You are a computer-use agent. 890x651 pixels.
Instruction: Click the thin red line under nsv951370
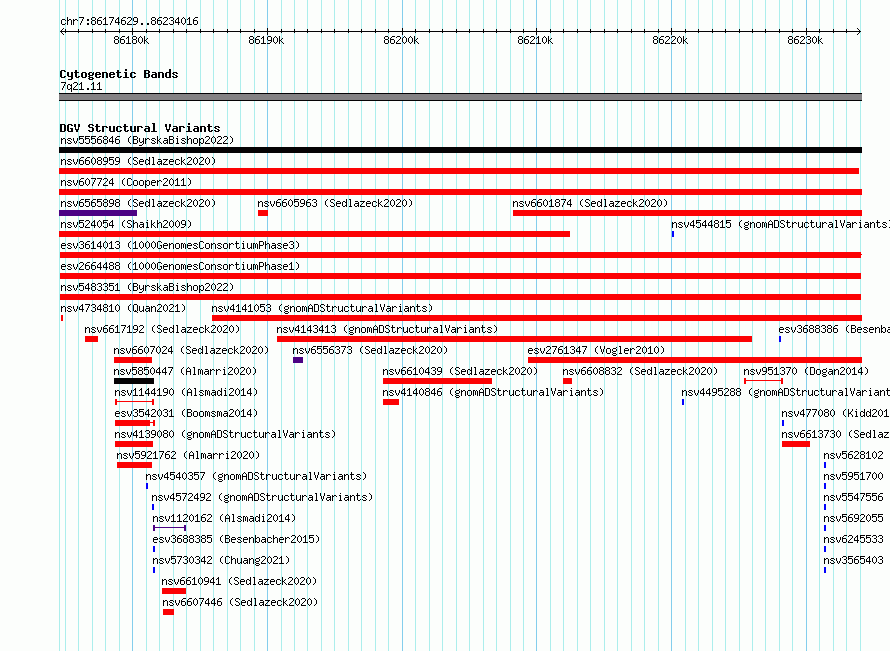763,381
